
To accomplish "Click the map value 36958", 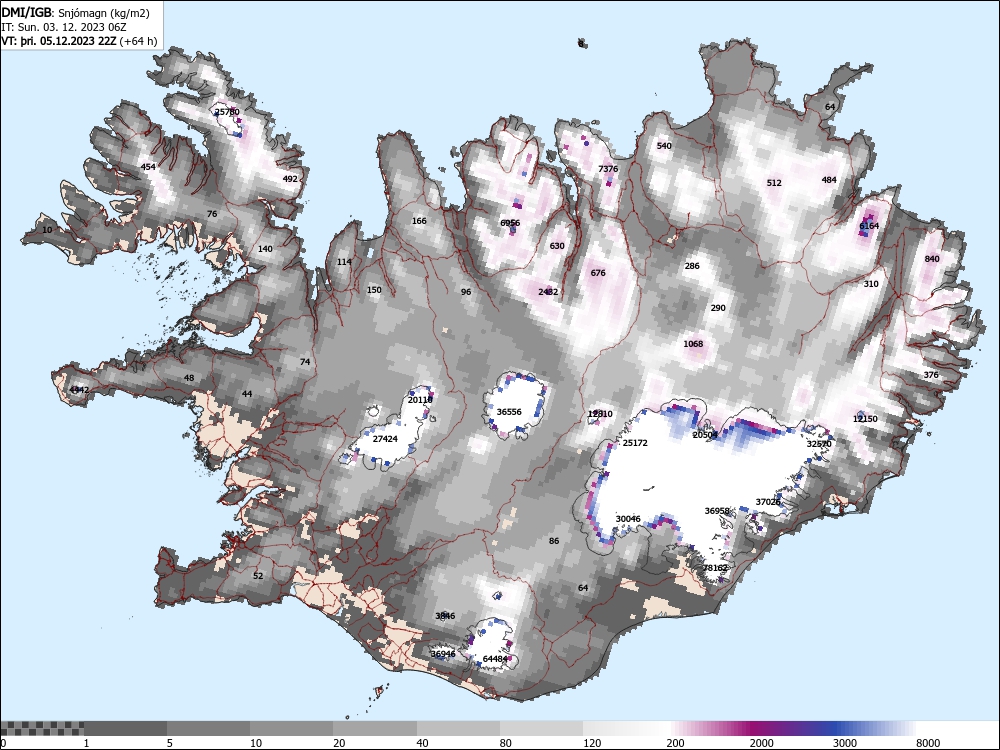I will [717, 511].
